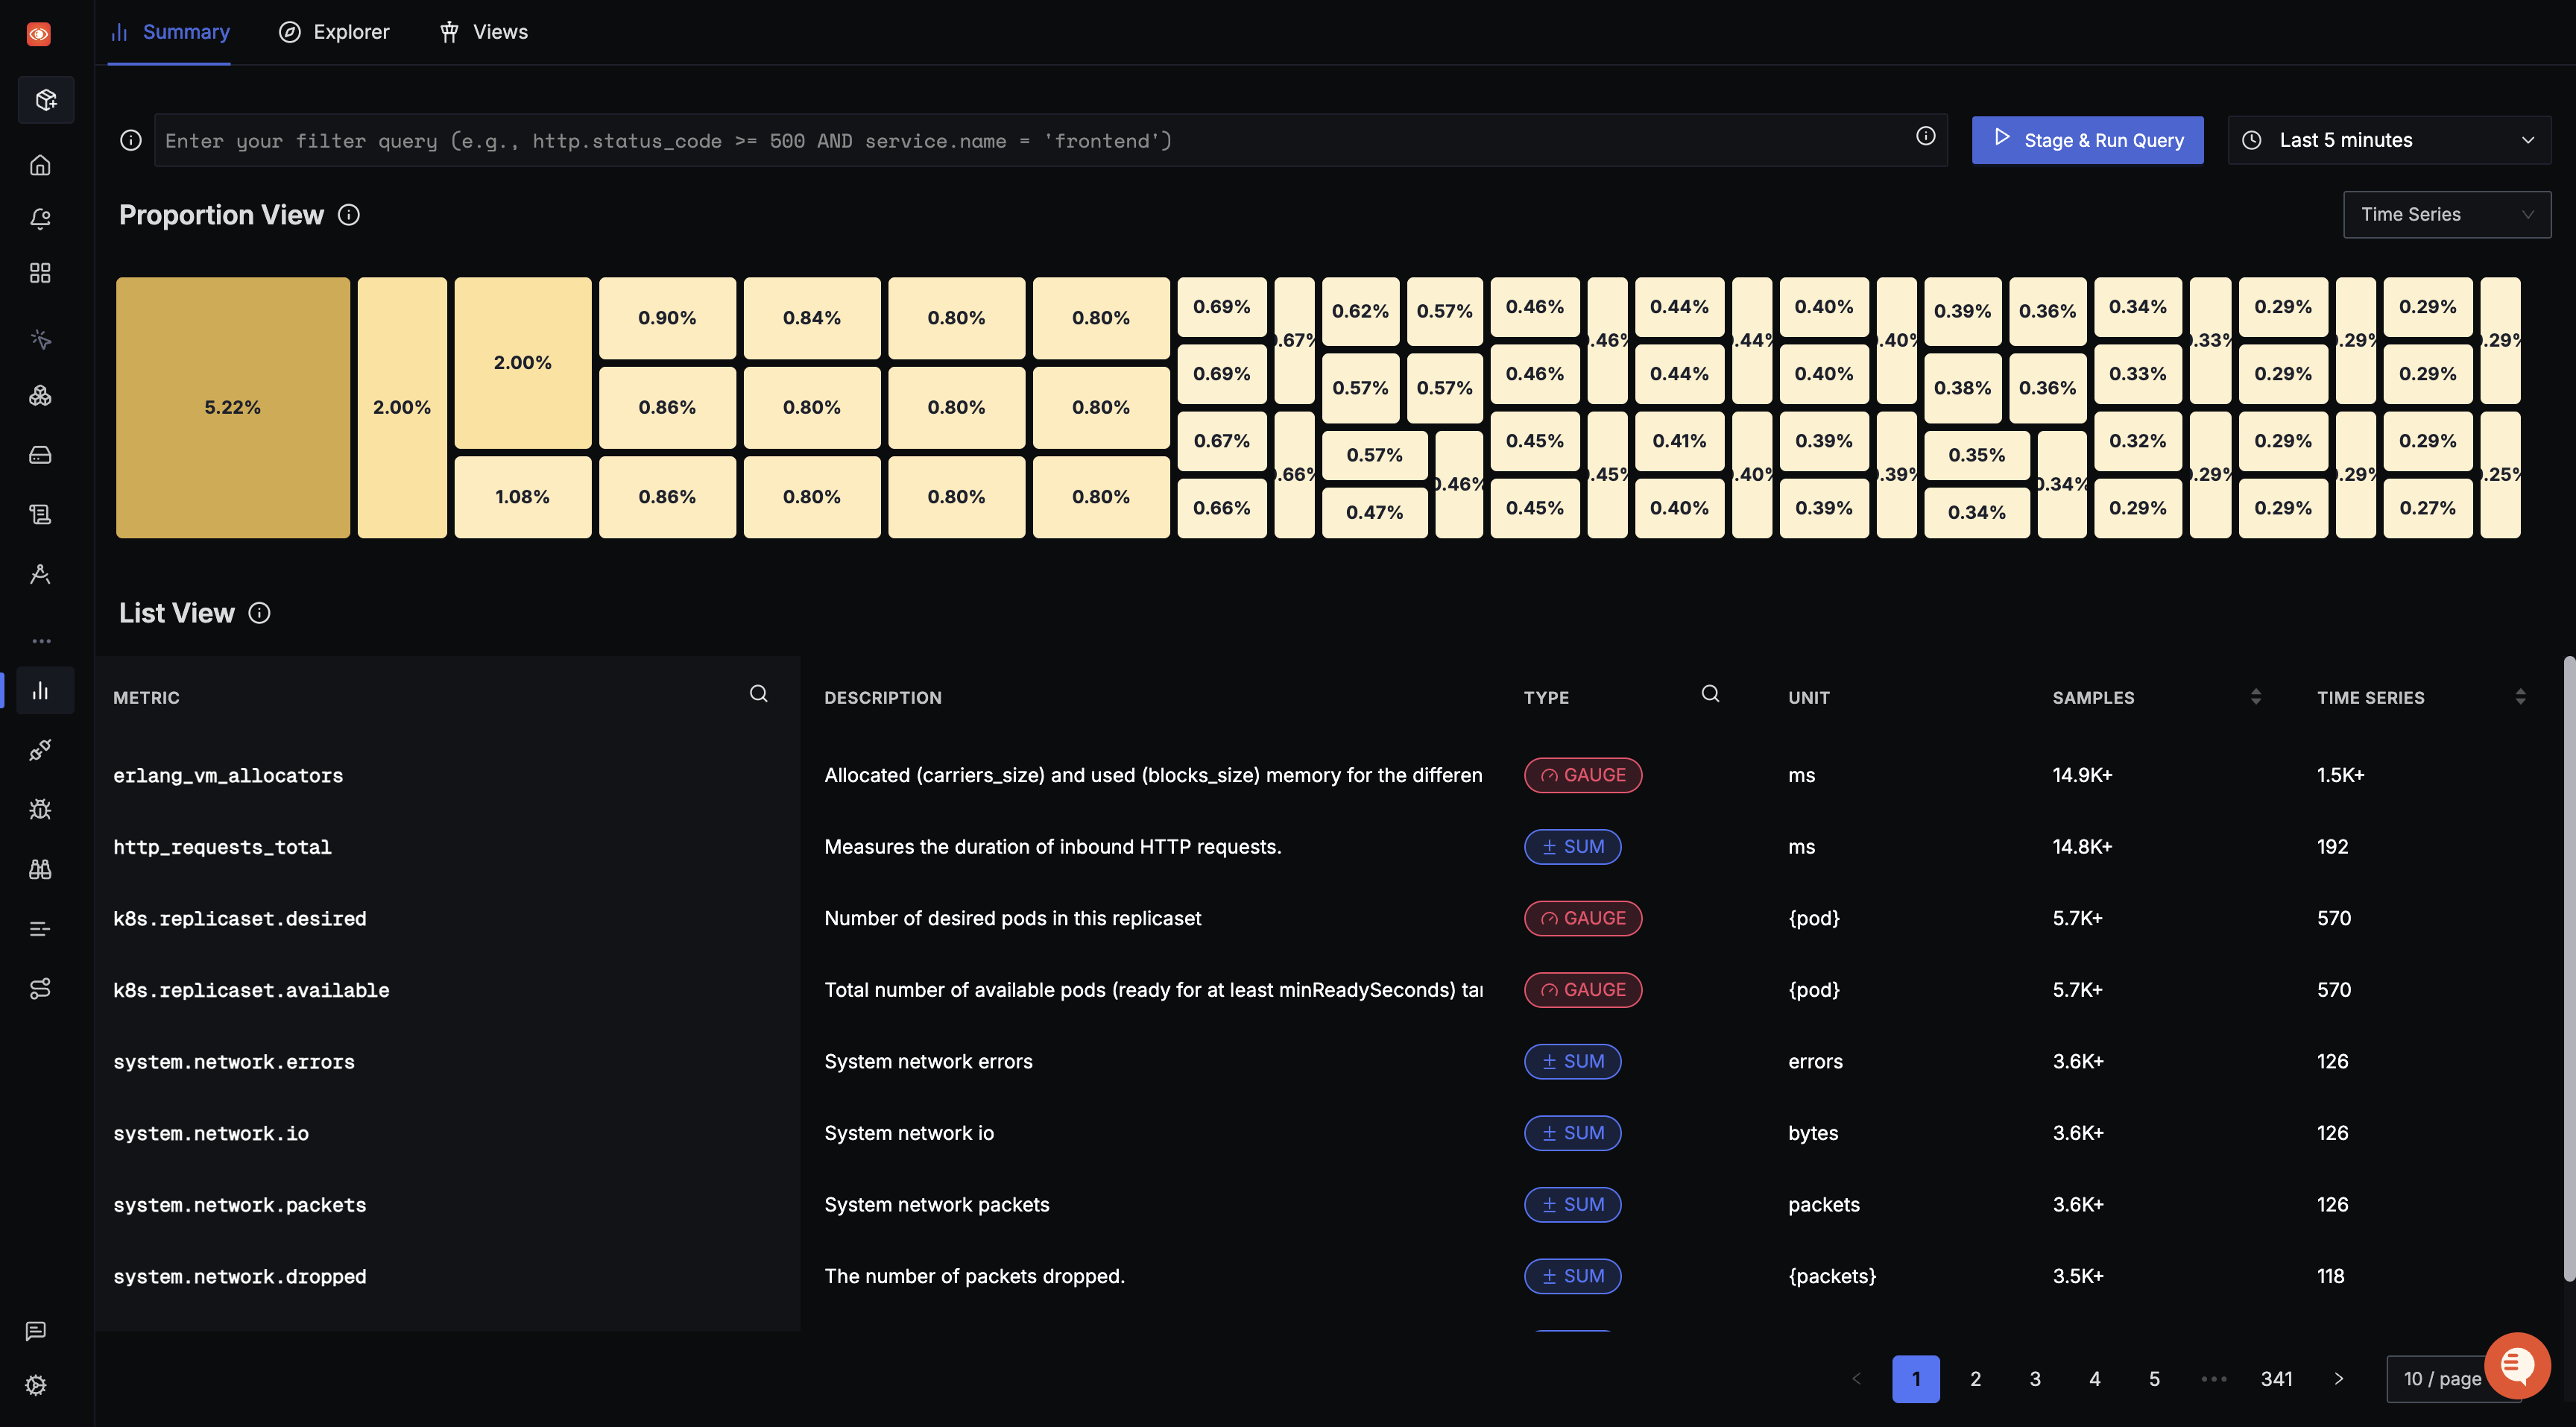This screenshot has width=2576, height=1427.
Task: Click the sidebar more (three dots) icon
Action: click(41, 641)
